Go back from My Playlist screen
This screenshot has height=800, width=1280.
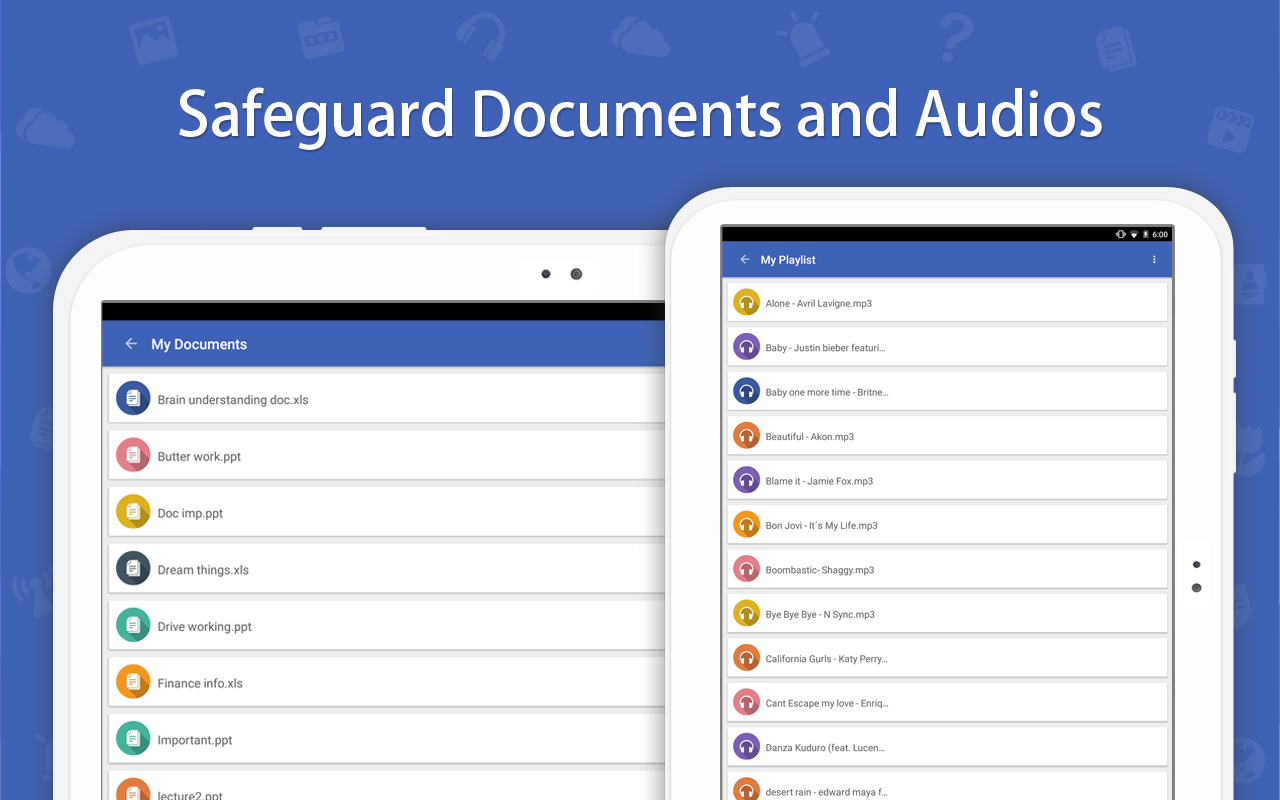point(745,260)
